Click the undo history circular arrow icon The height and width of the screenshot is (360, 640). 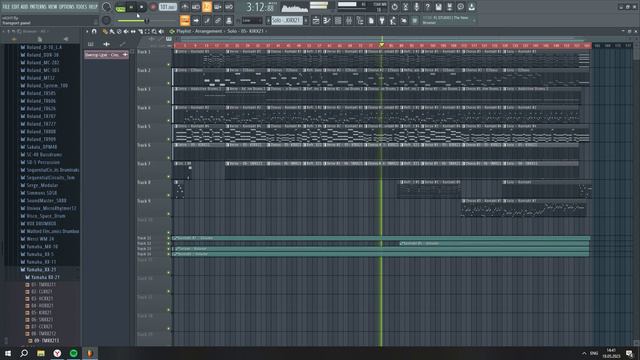point(394,7)
